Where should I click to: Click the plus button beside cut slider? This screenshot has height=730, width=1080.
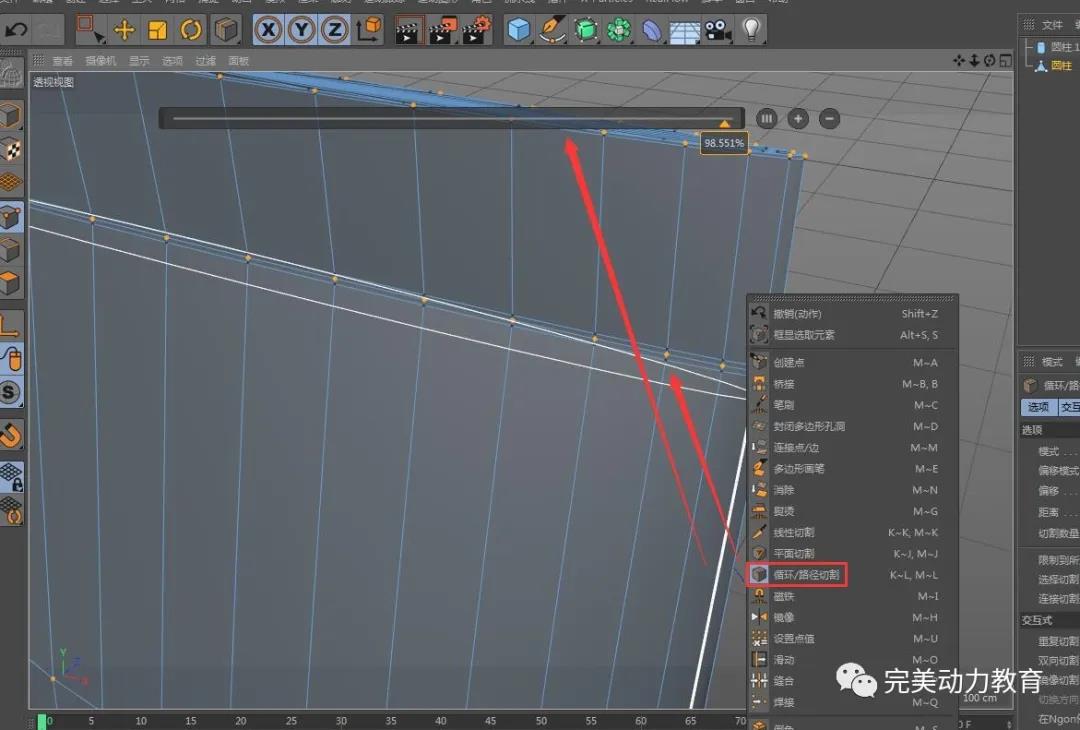(x=798, y=118)
